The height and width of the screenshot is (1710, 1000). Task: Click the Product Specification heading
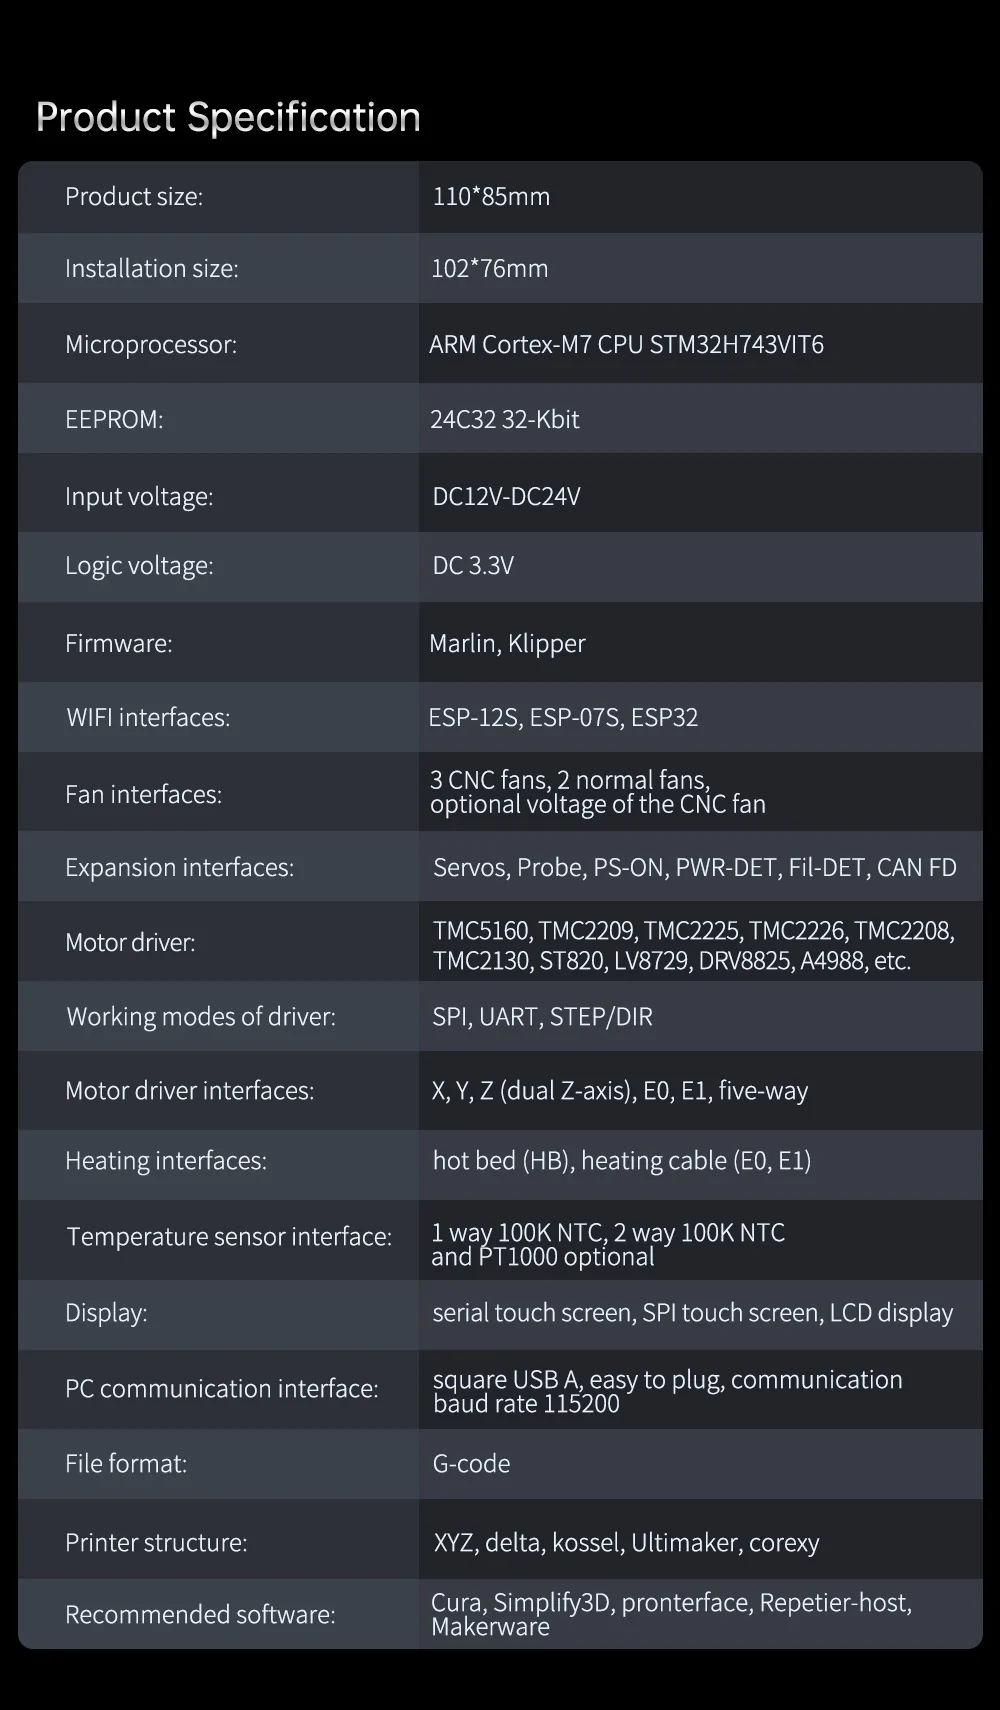click(x=228, y=118)
